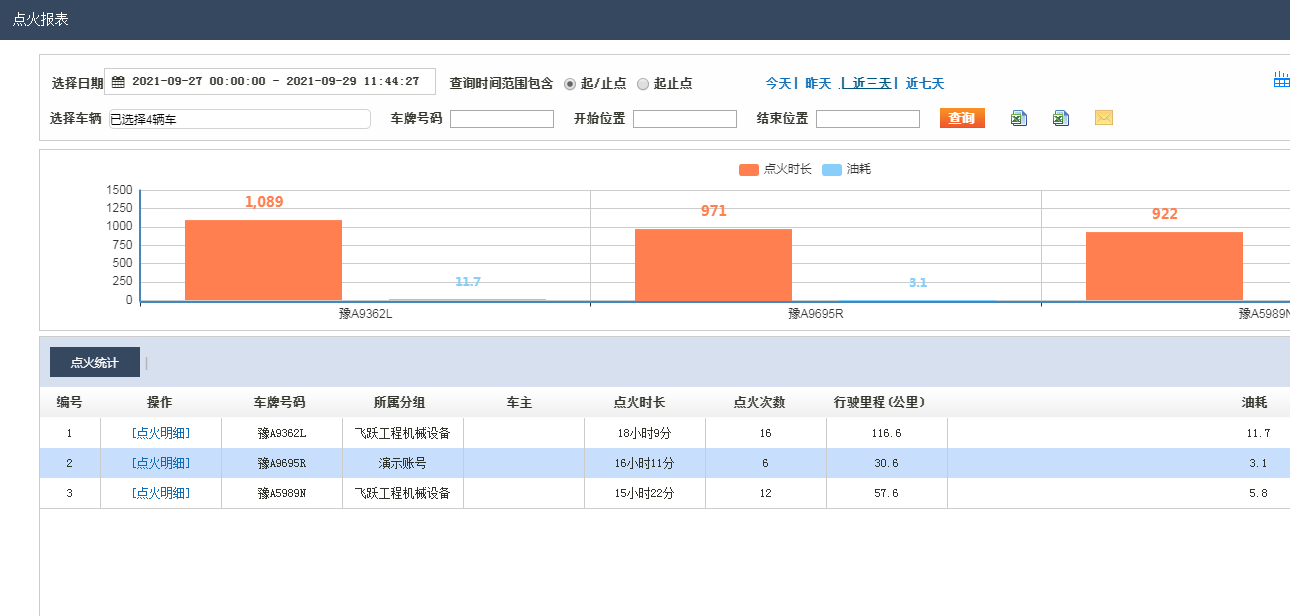Select the 起/止点 radio button
The width and height of the screenshot is (1290, 616).
click(x=570, y=84)
